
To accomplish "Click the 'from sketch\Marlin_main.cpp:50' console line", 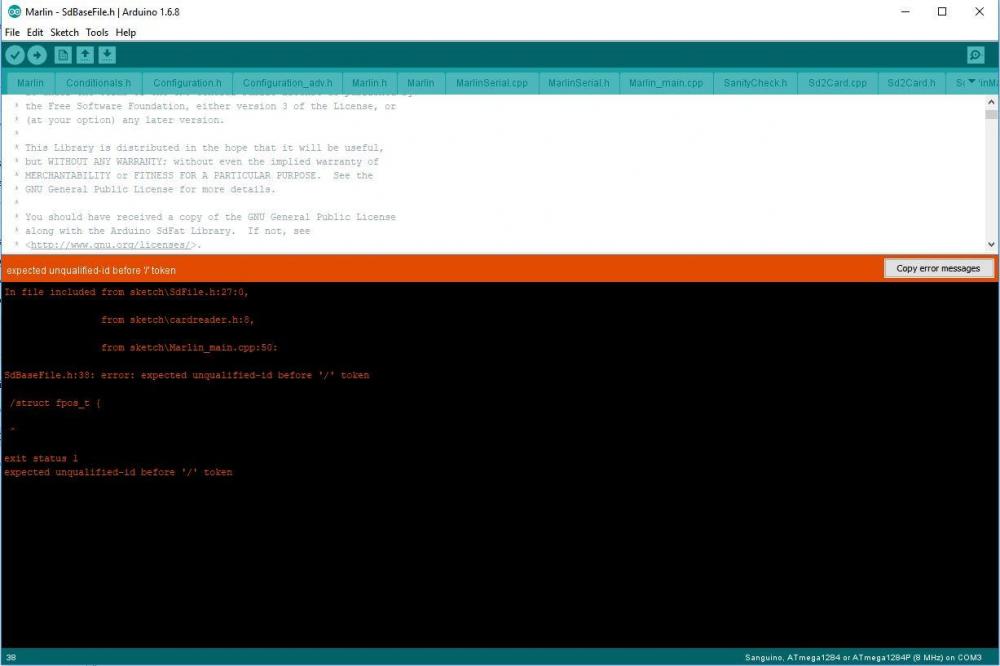I will click(x=189, y=348).
